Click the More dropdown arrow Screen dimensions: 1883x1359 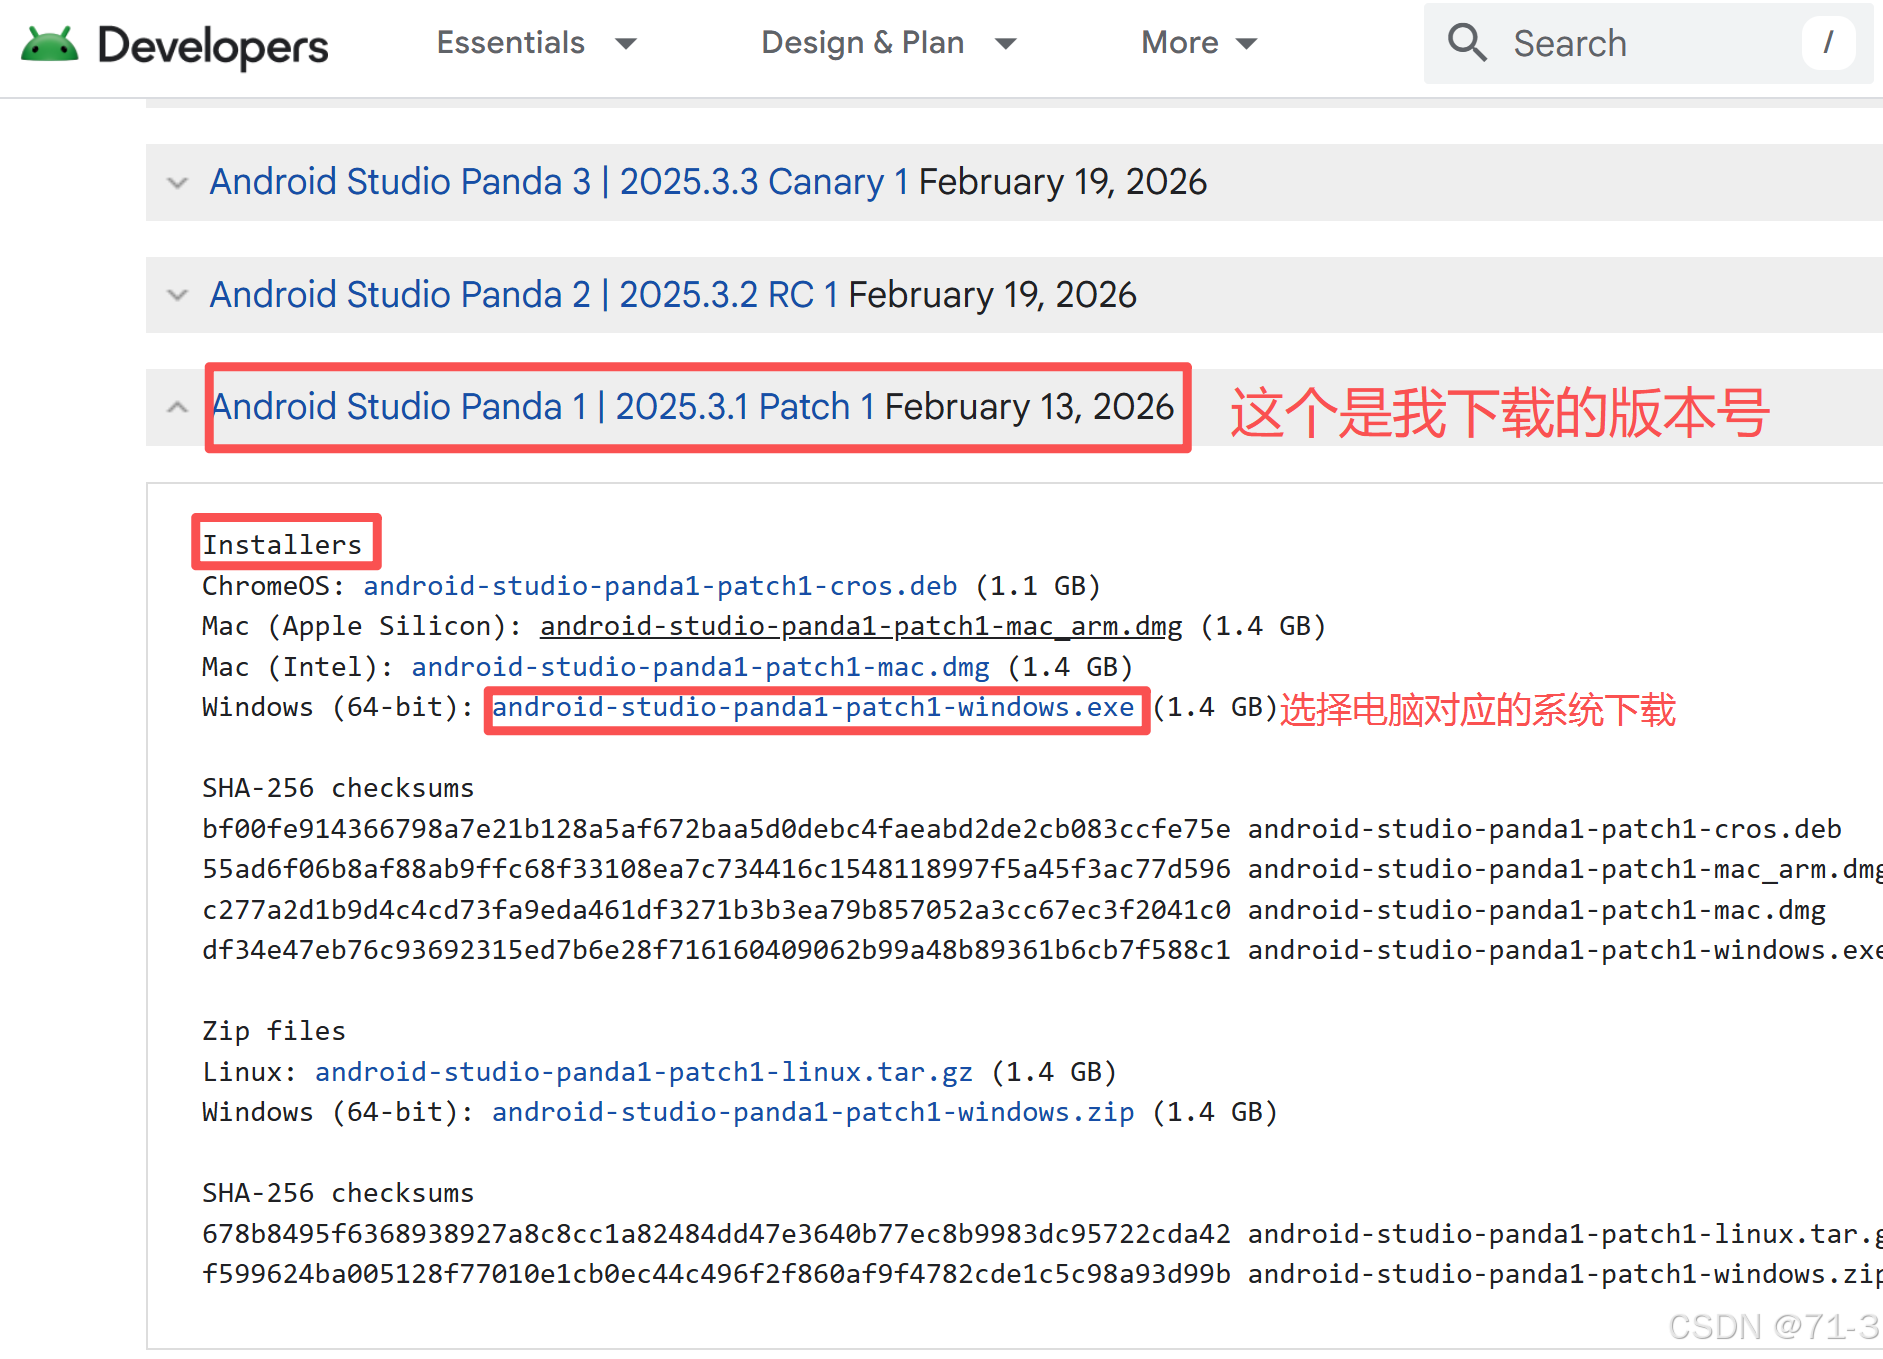pyautogui.click(x=1246, y=44)
